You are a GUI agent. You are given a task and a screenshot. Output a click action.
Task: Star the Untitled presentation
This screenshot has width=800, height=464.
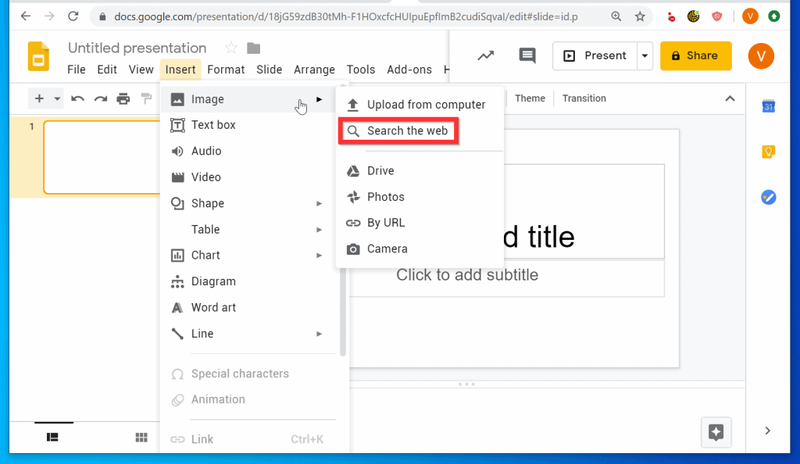tap(231, 48)
